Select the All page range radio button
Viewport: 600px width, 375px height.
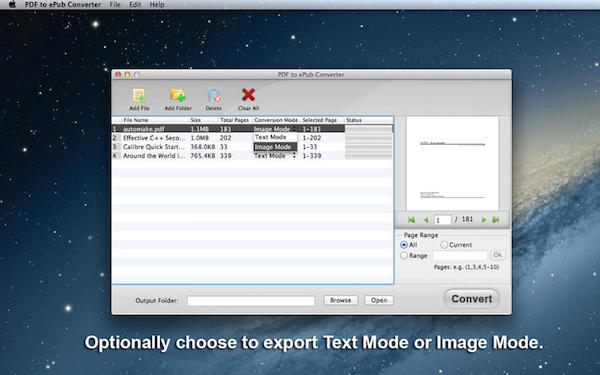tap(404, 245)
